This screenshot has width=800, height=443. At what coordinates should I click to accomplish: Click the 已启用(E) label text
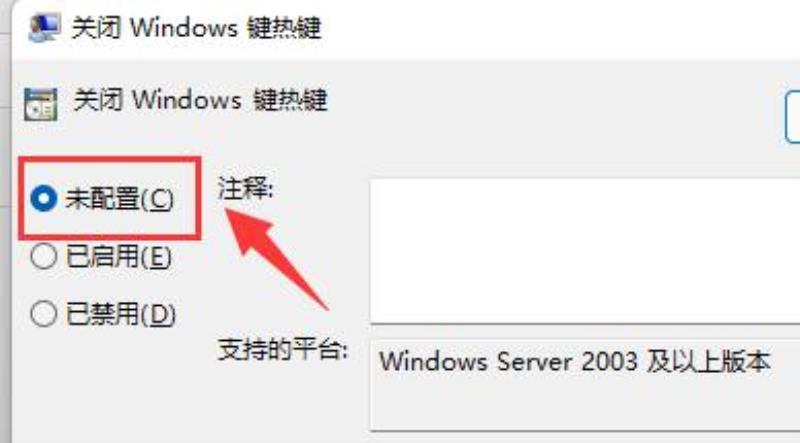(x=118, y=256)
